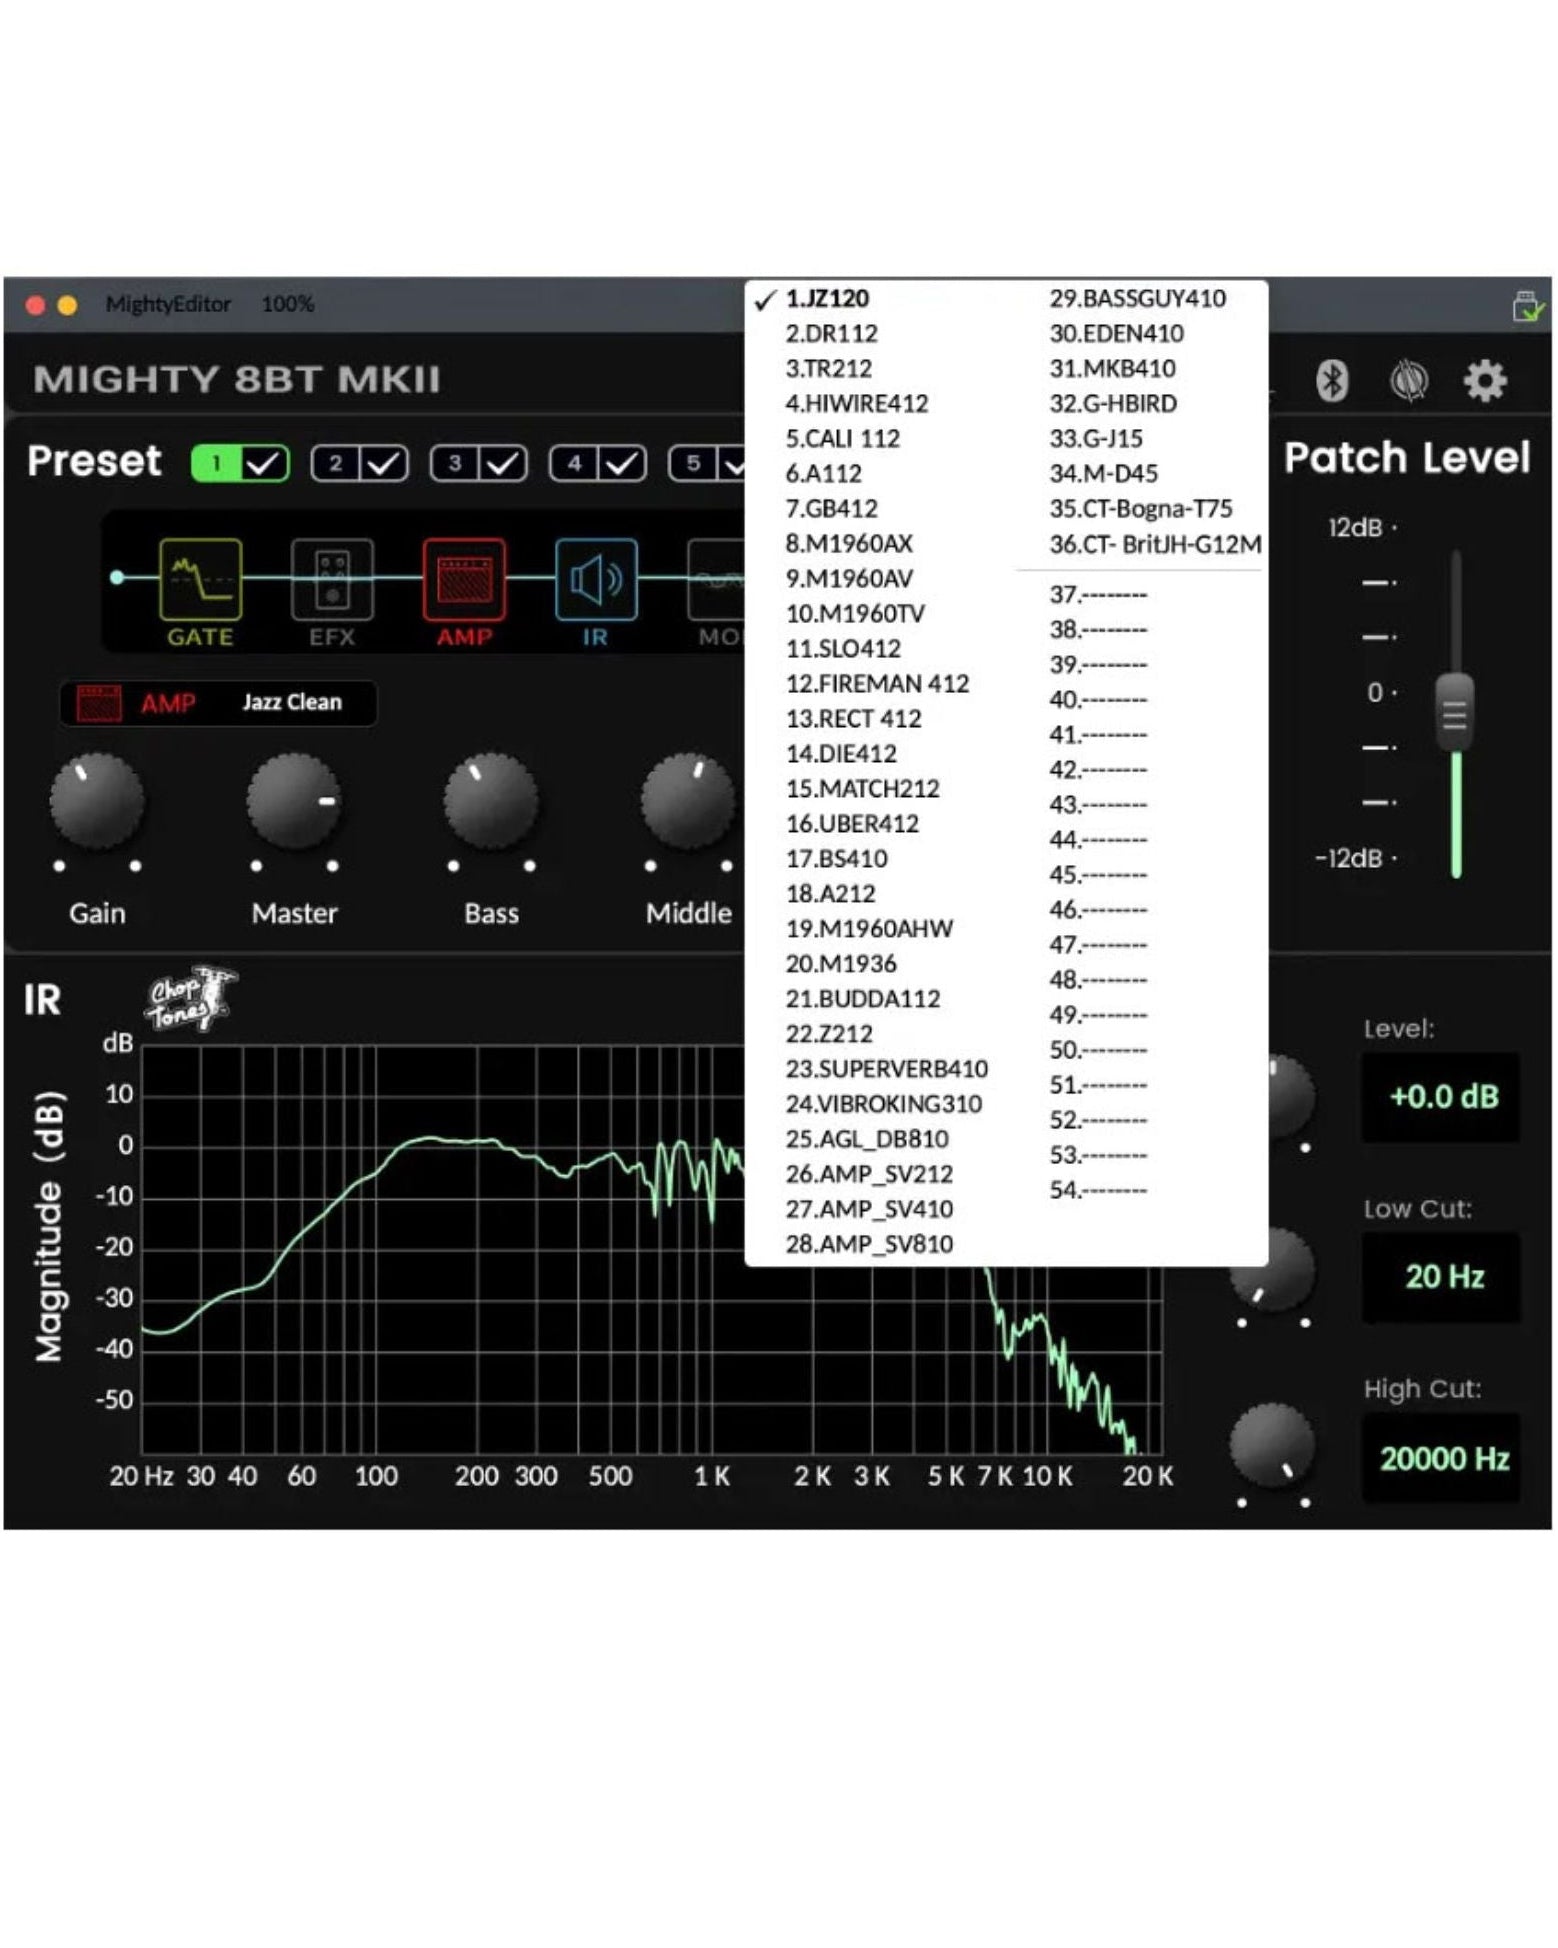Select preset number 4
The image size is (1558, 1948).
coord(574,464)
